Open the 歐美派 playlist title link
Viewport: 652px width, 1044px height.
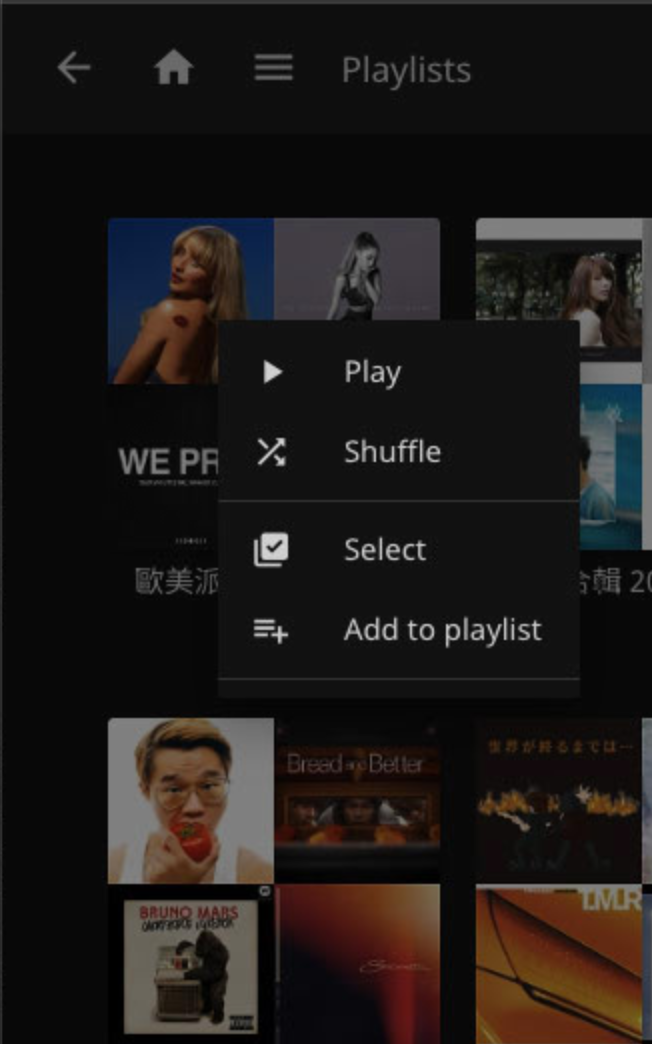176,581
